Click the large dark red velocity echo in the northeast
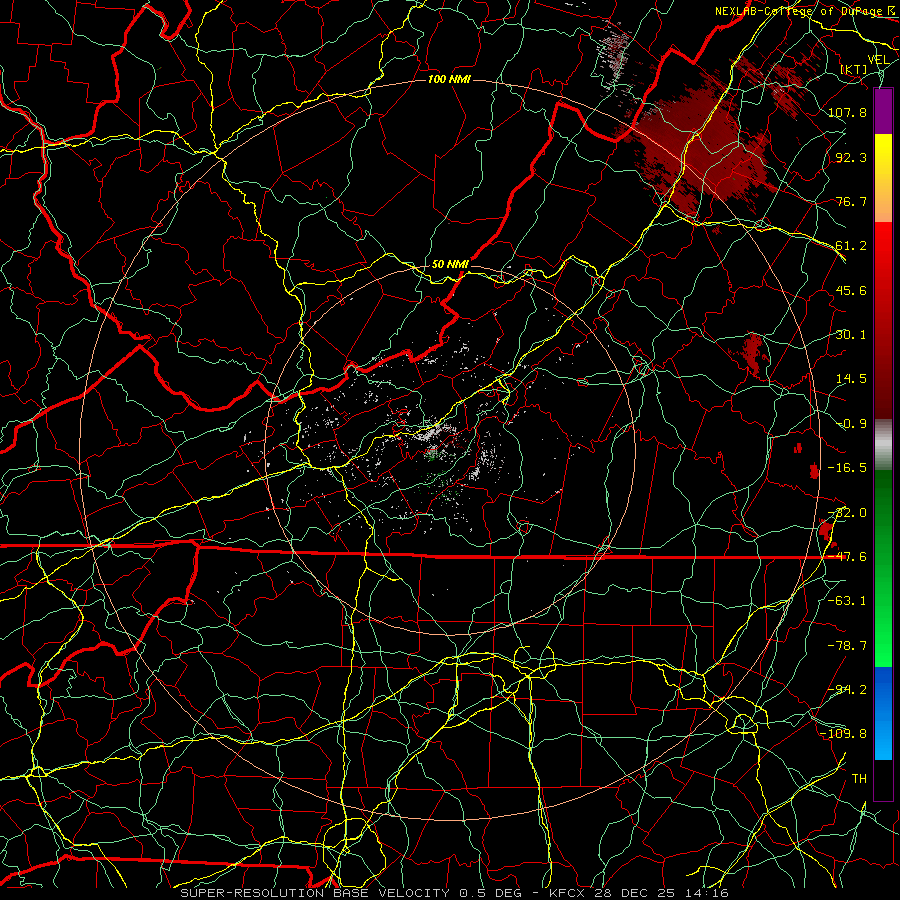The width and height of the screenshot is (900, 900). pos(700,150)
